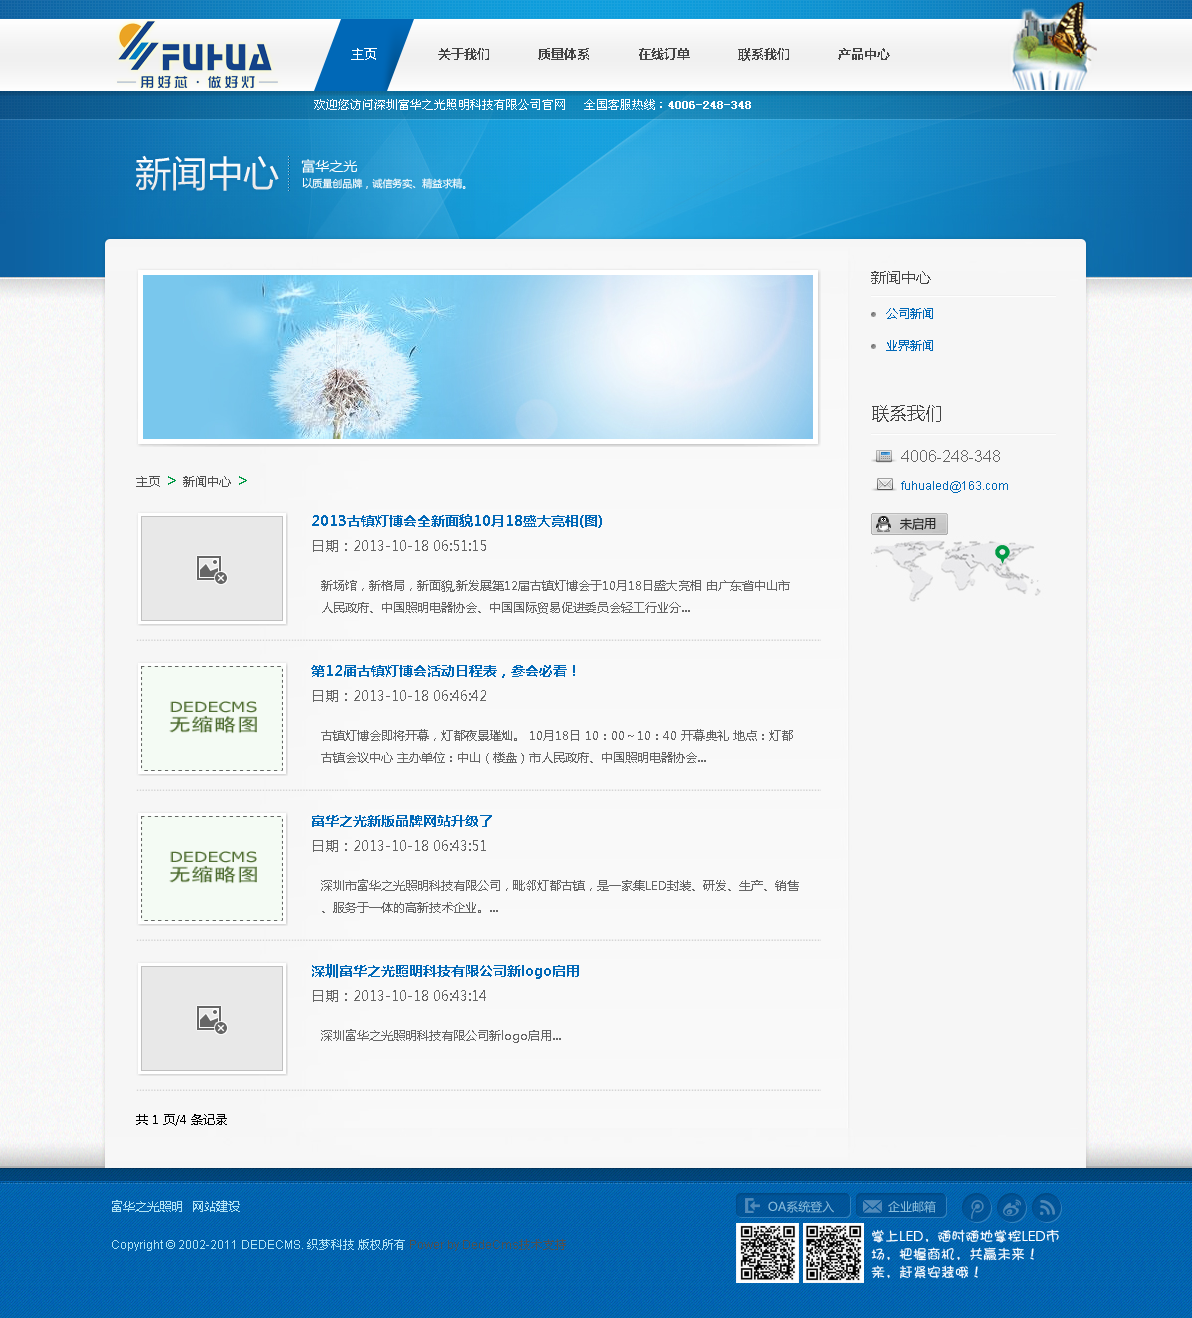Open the 公司新闻 sidebar link
The image size is (1192, 1318).
pyautogui.click(x=909, y=314)
